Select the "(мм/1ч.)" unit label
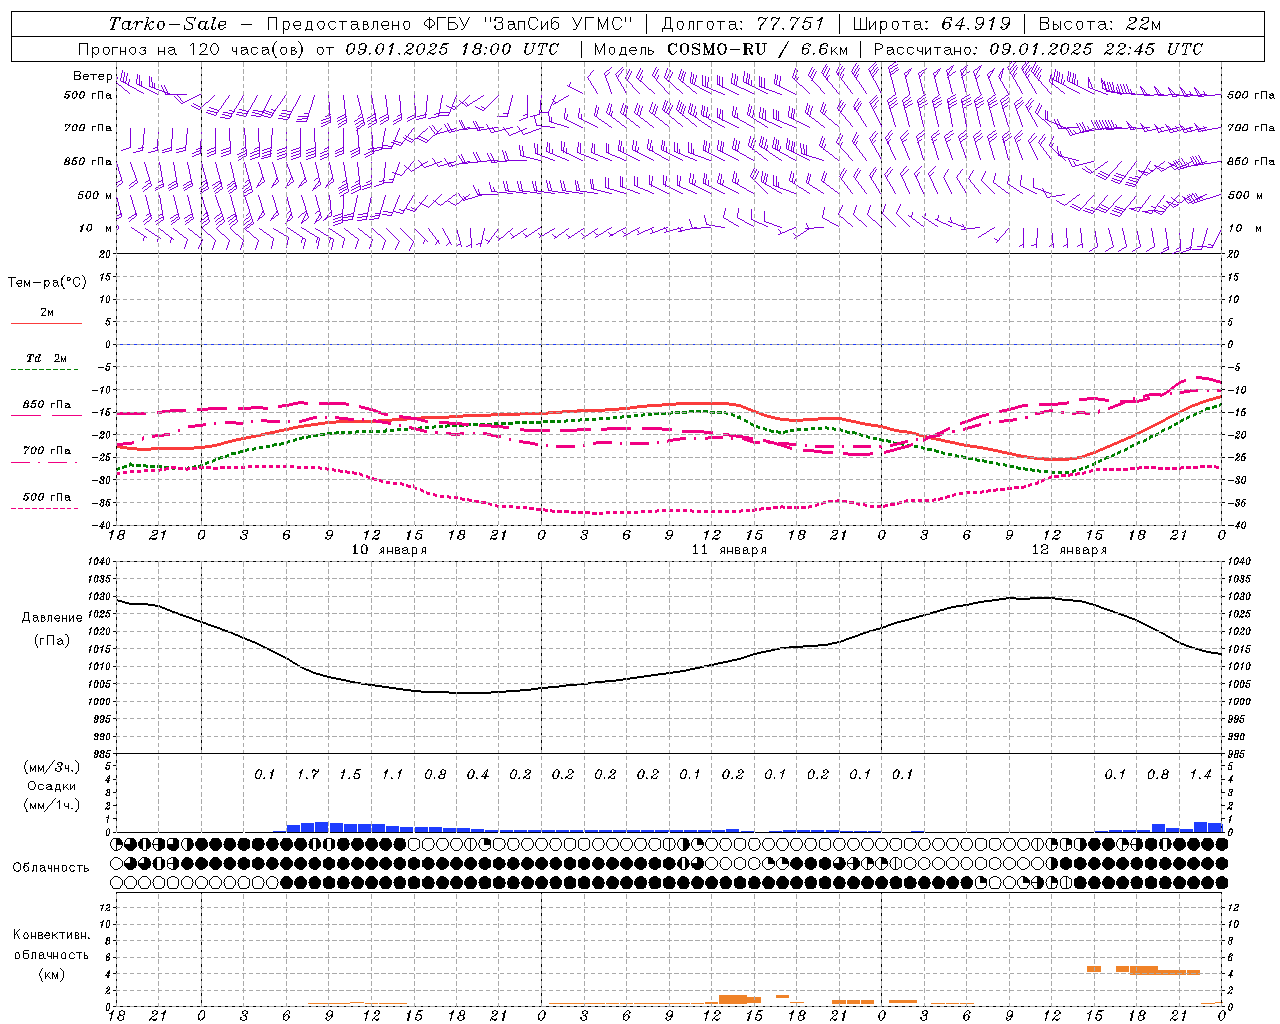This screenshot has height=1024, width=1280. click(x=51, y=805)
